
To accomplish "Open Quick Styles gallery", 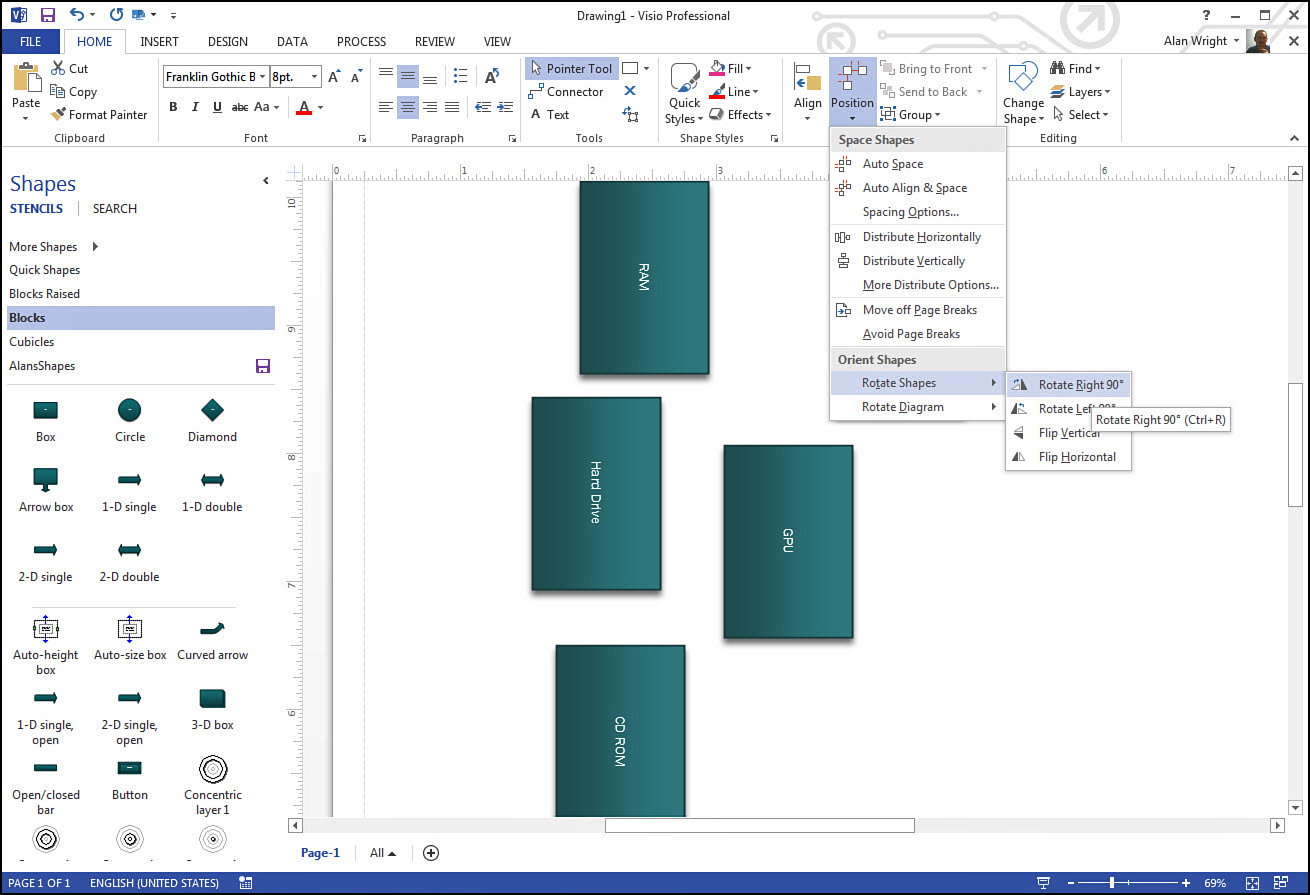I will point(685,93).
